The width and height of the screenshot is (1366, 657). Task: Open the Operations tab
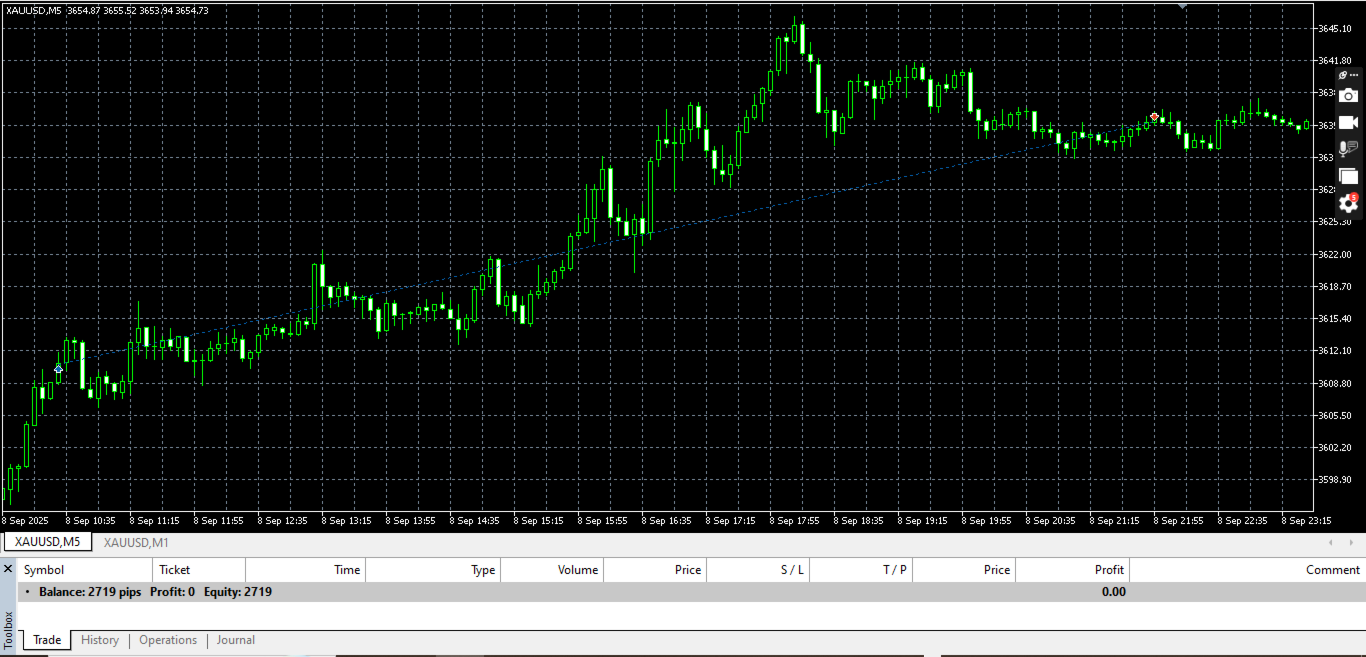point(168,640)
